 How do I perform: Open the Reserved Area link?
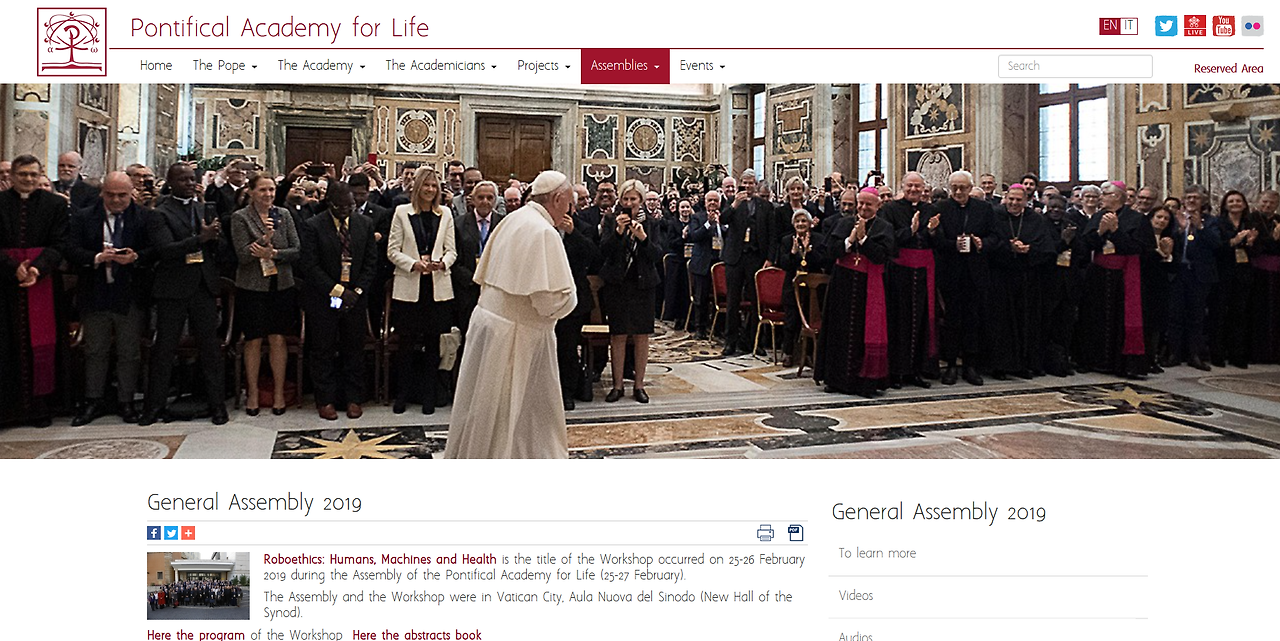(x=1228, y=69)
